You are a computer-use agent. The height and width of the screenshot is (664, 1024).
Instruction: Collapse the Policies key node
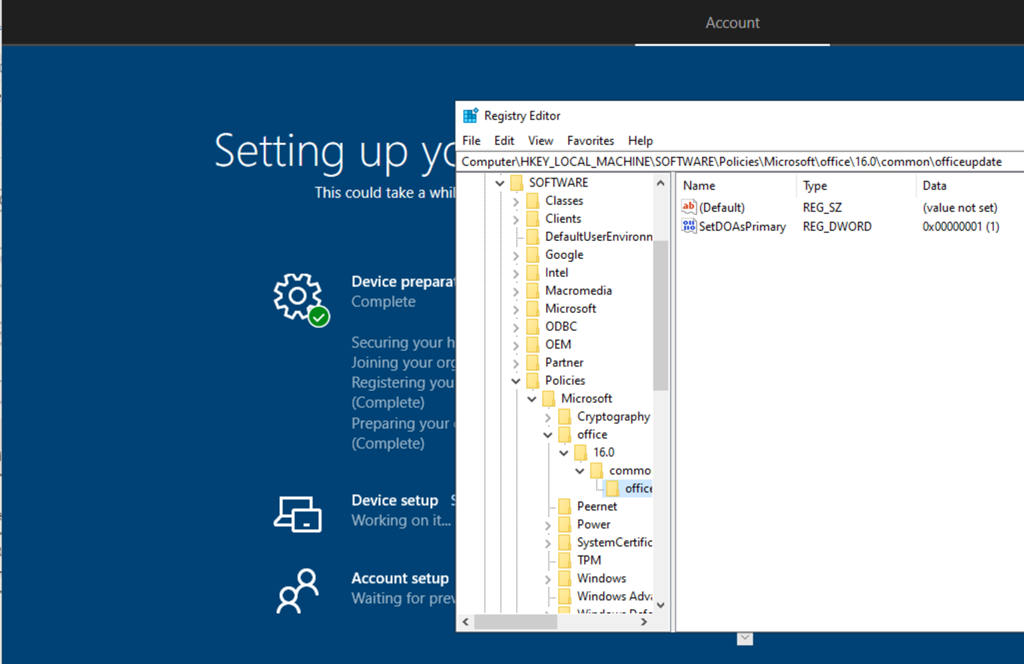[x=516, y=381]
